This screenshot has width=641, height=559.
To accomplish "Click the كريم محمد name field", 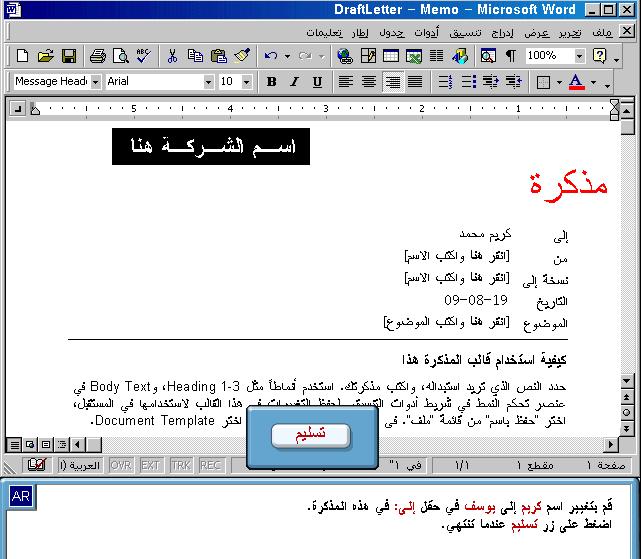I will (479, 234).
